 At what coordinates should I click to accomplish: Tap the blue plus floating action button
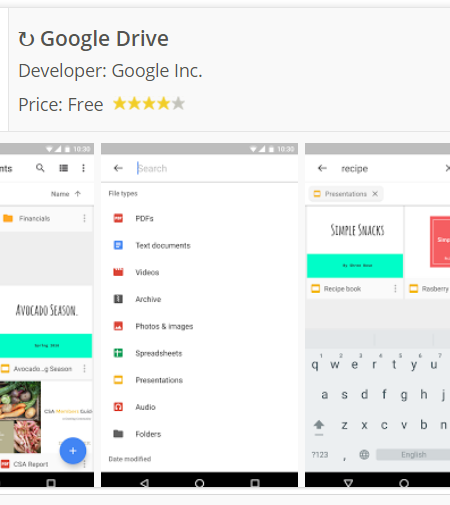[x=73, y=451]
